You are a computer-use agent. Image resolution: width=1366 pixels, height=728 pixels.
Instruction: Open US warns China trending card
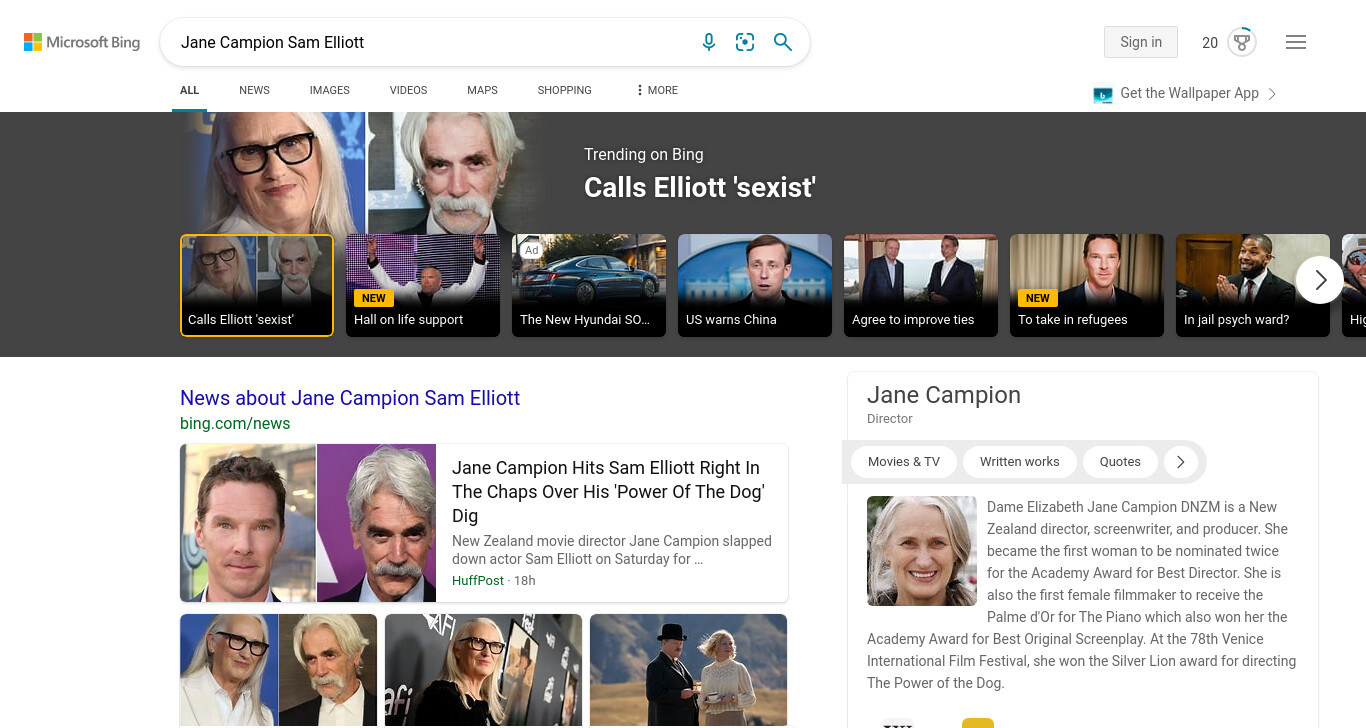(755, 285)
